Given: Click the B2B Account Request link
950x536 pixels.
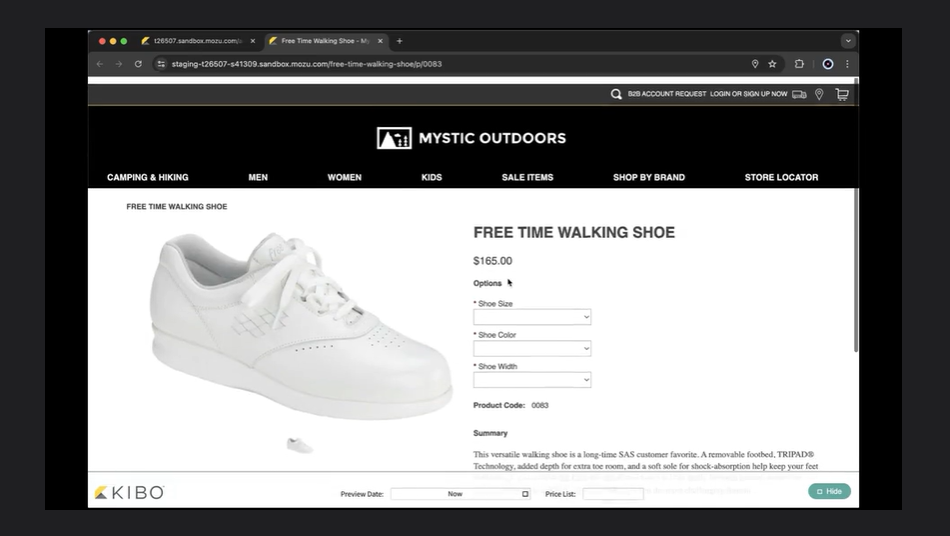Looking at the screenshot, I should (667, 94).
